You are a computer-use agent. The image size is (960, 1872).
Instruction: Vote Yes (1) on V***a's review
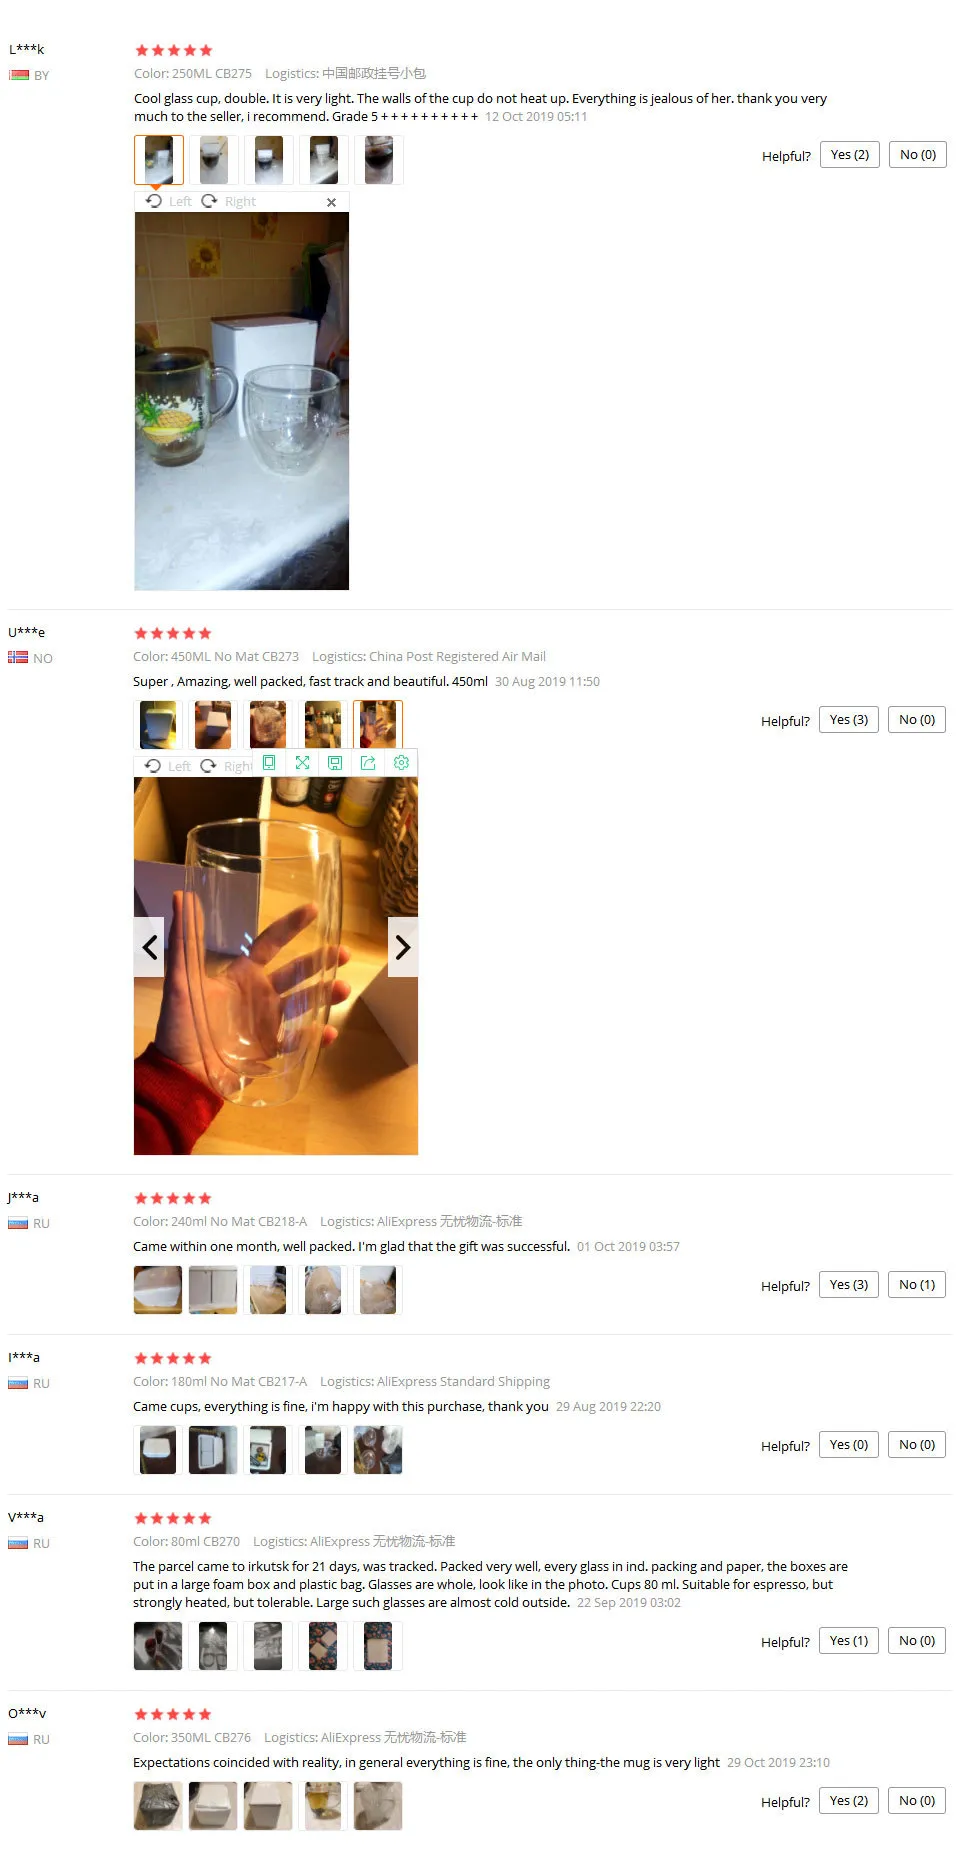coord(849,1641)
